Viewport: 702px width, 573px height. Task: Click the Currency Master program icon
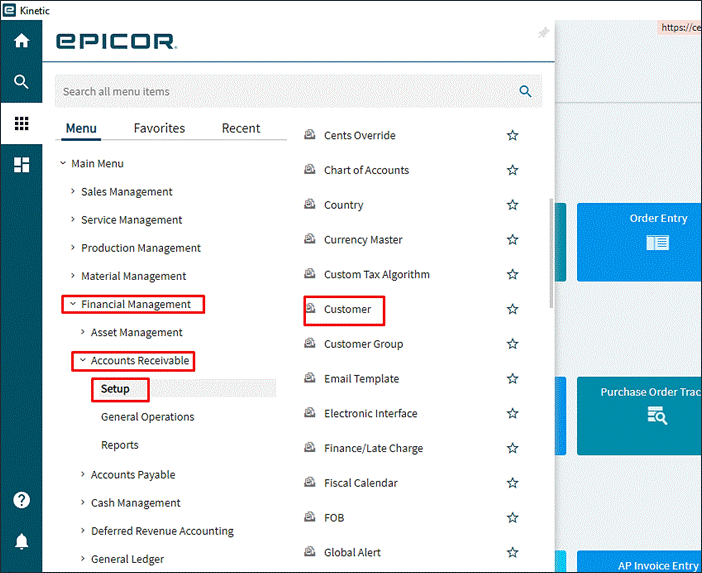click(310, 239)
